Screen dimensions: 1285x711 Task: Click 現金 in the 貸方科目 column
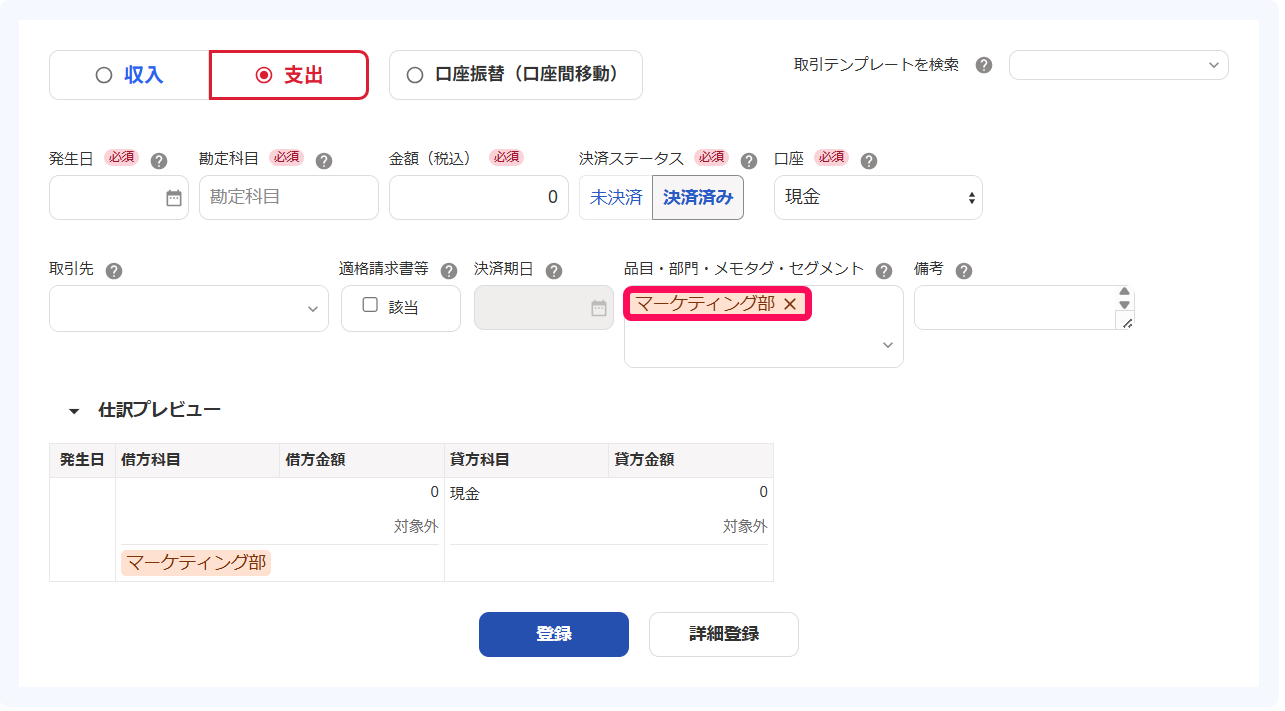[x=465, y=493]
